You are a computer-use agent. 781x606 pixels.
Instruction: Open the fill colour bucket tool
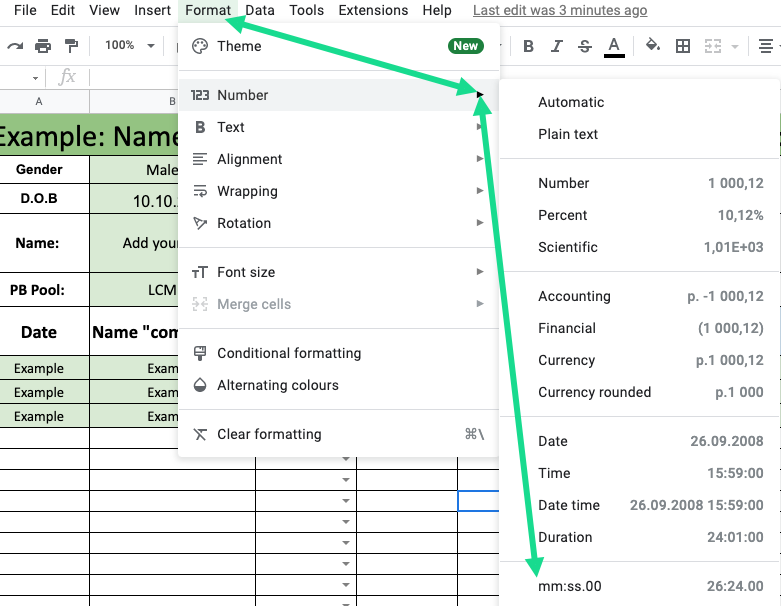(653, 46)
